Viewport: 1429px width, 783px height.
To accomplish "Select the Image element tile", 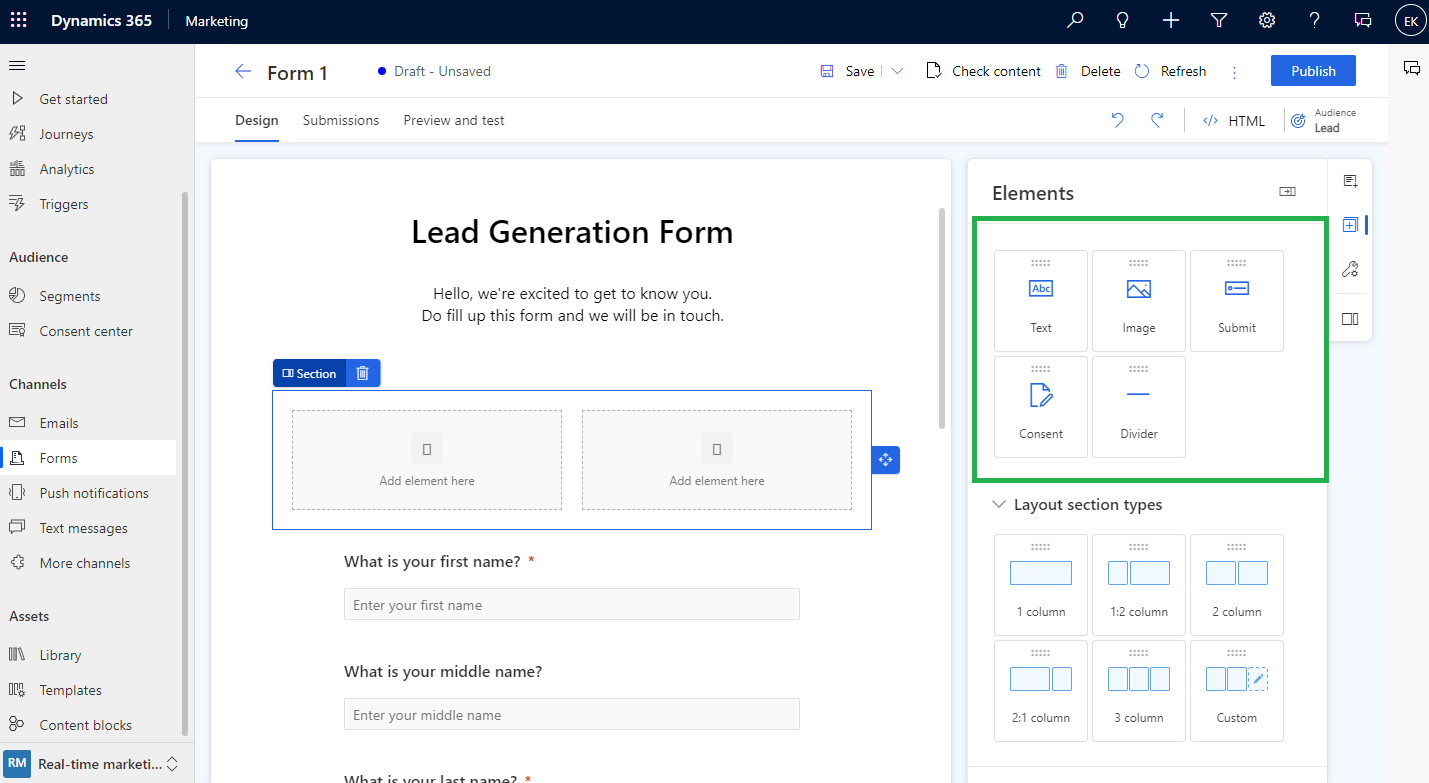I will tap(1139, 301).
